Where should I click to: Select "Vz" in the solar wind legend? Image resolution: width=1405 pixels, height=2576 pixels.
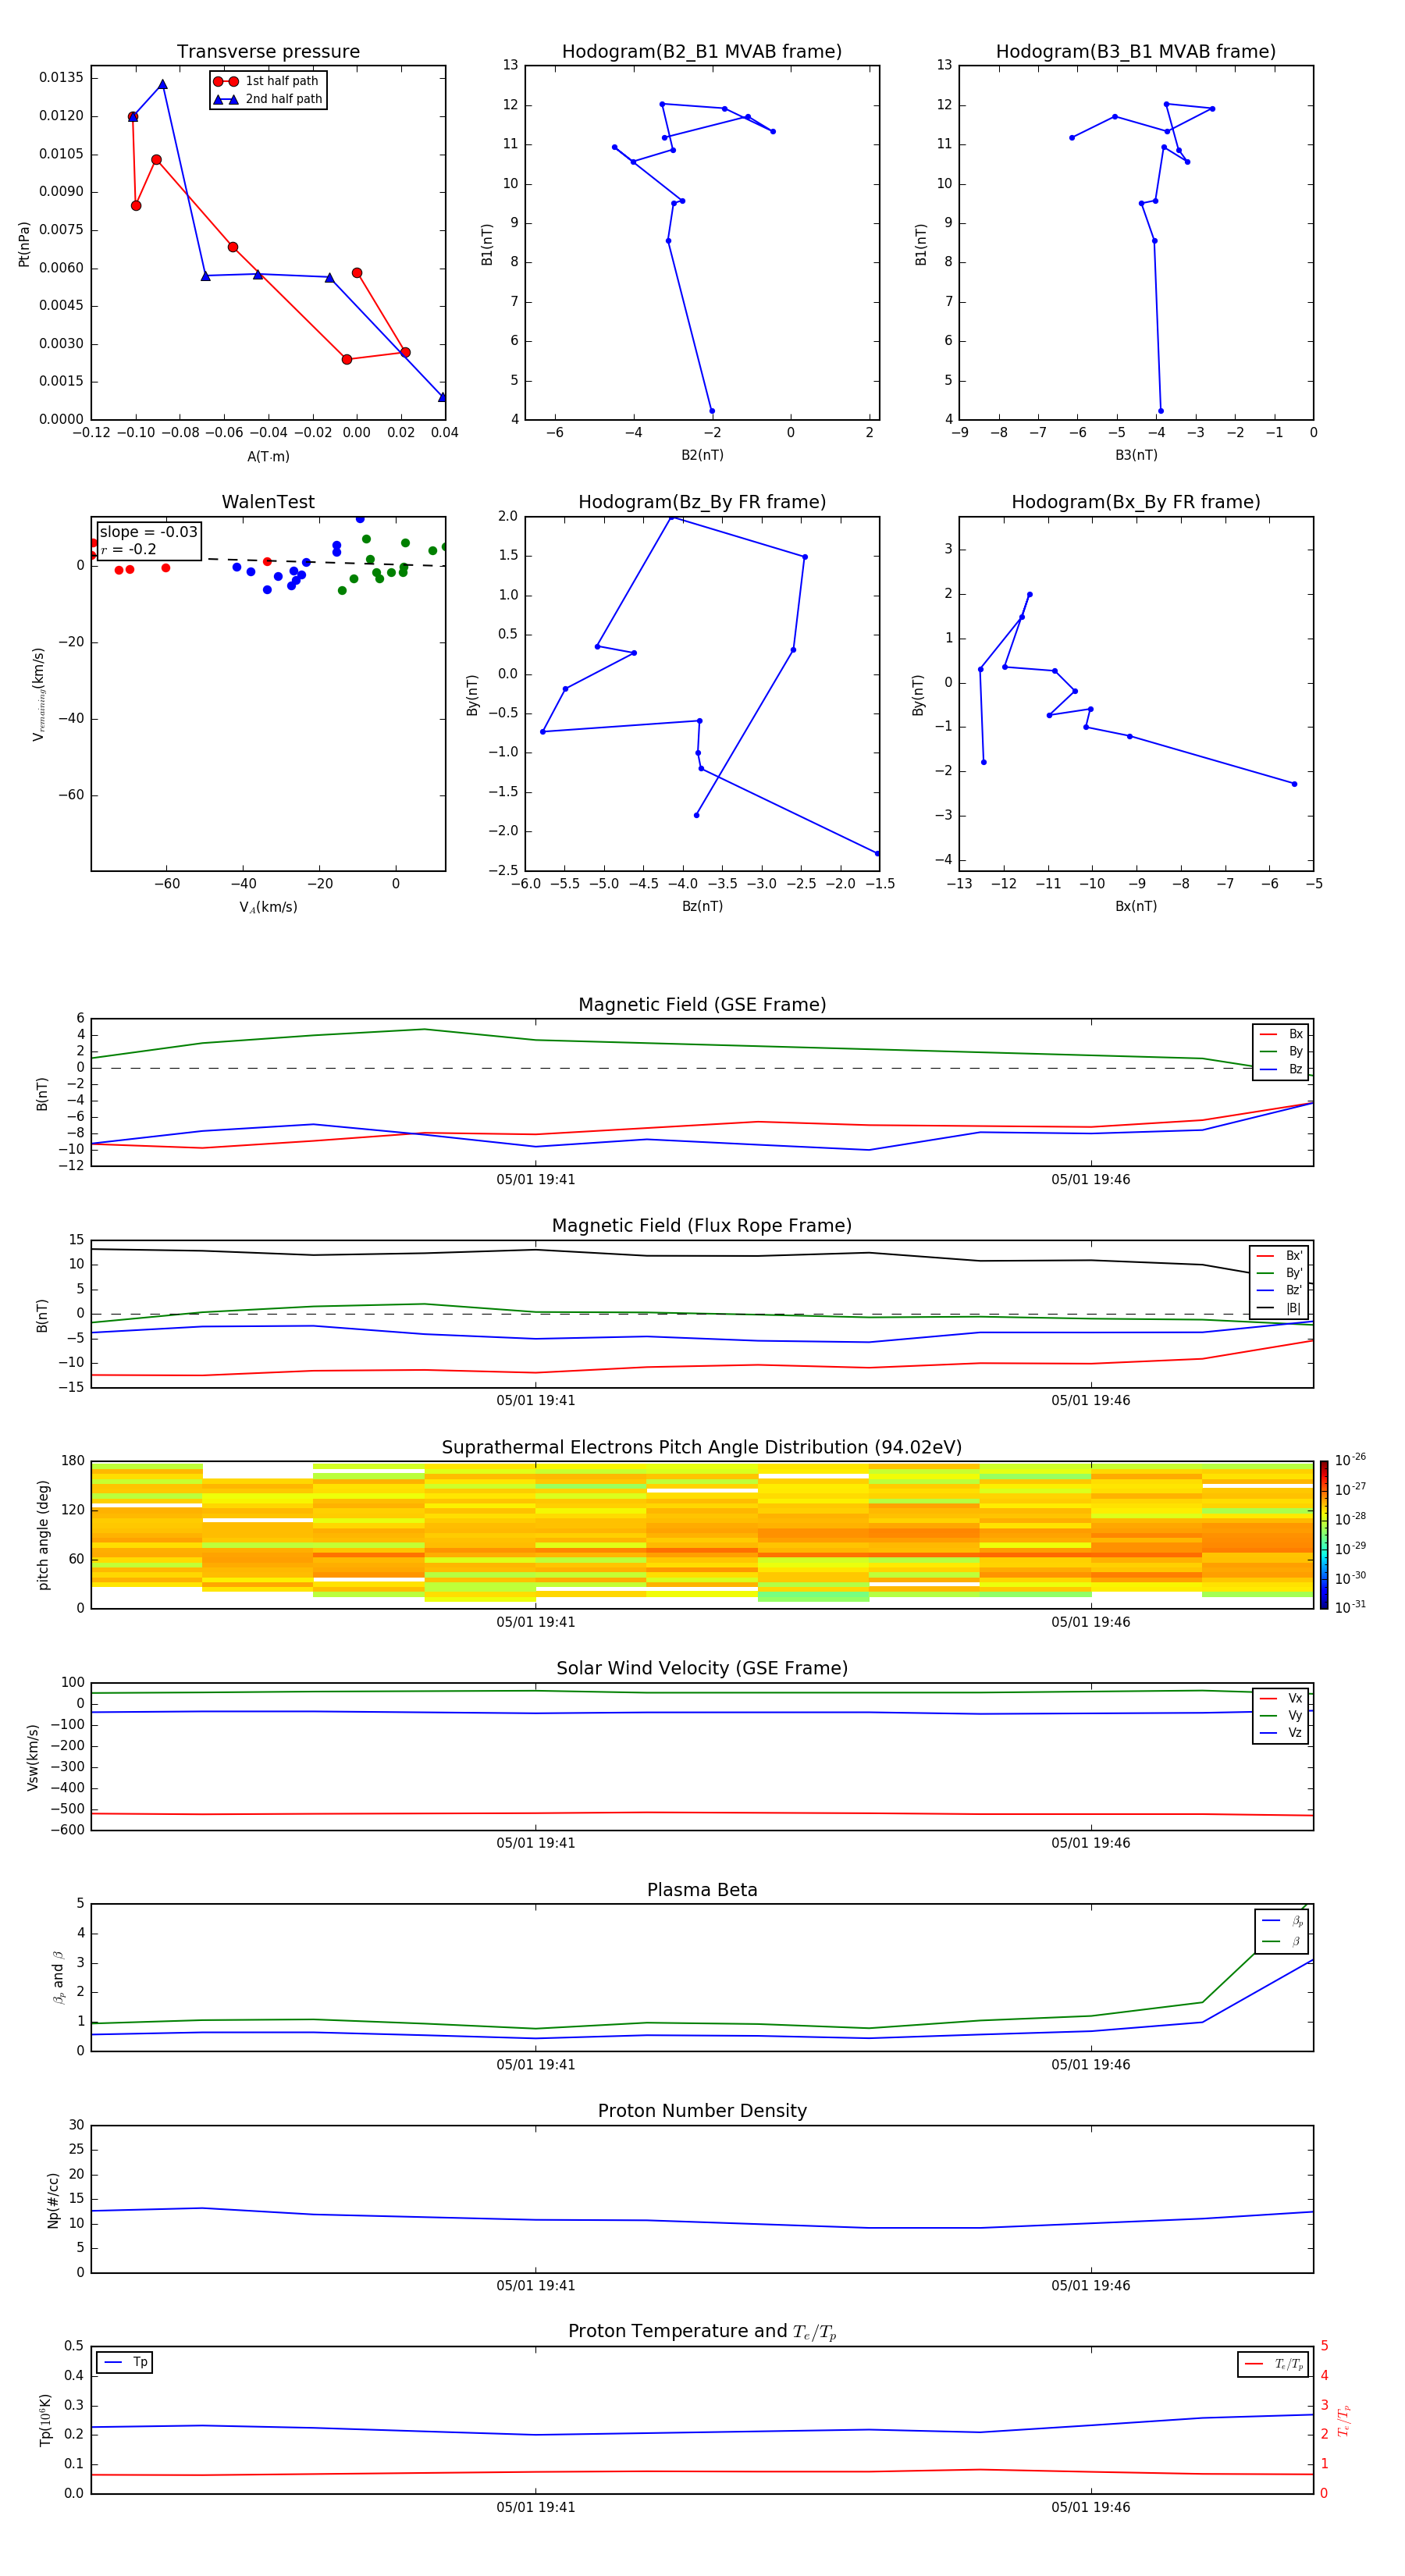[1281, 1733]
